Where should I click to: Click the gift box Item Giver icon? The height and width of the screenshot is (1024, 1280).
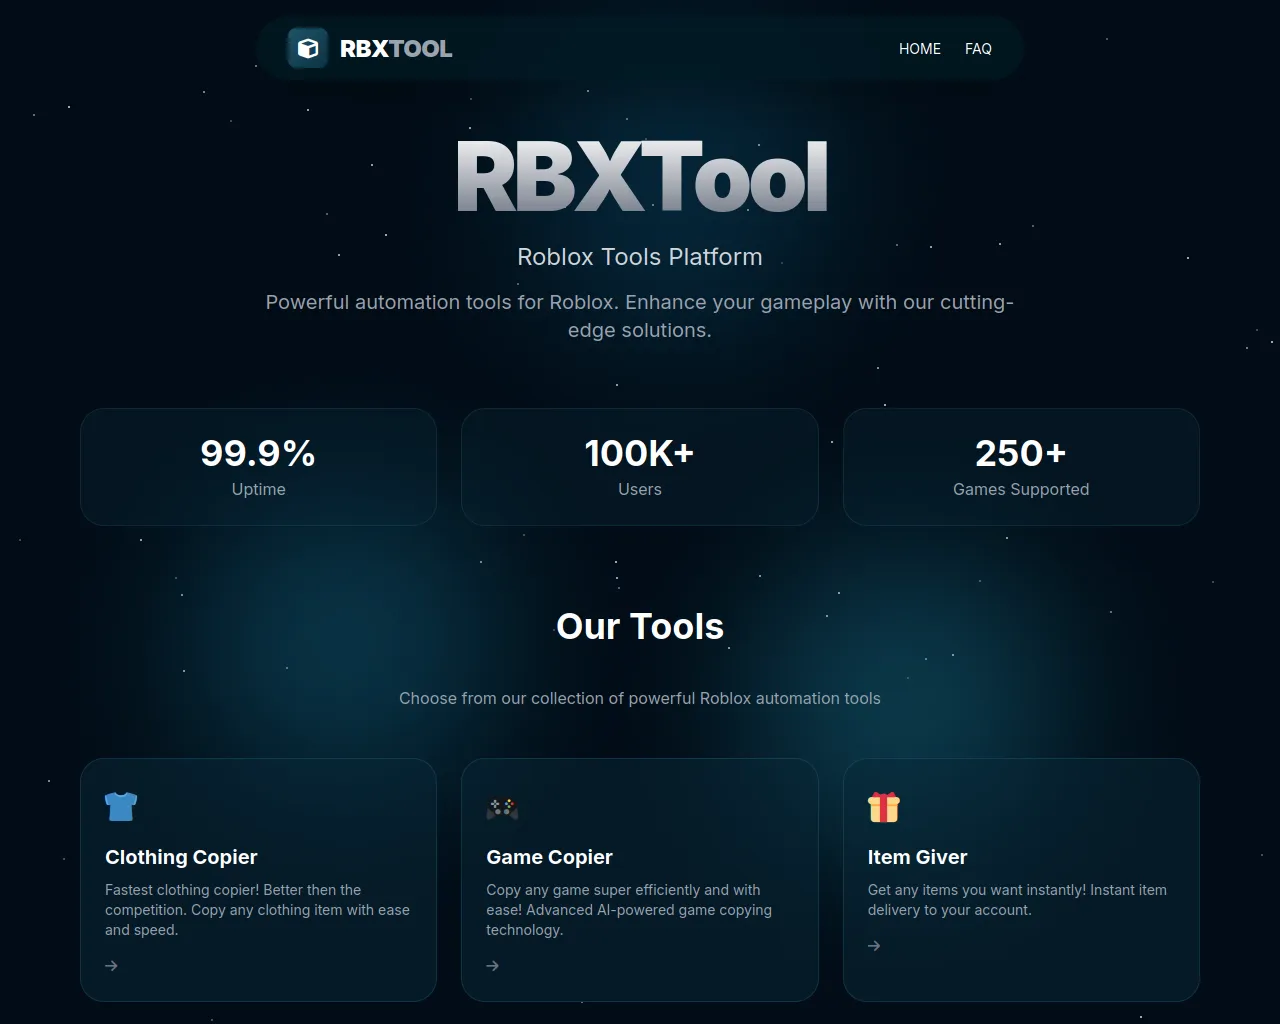tap(884, 807)
